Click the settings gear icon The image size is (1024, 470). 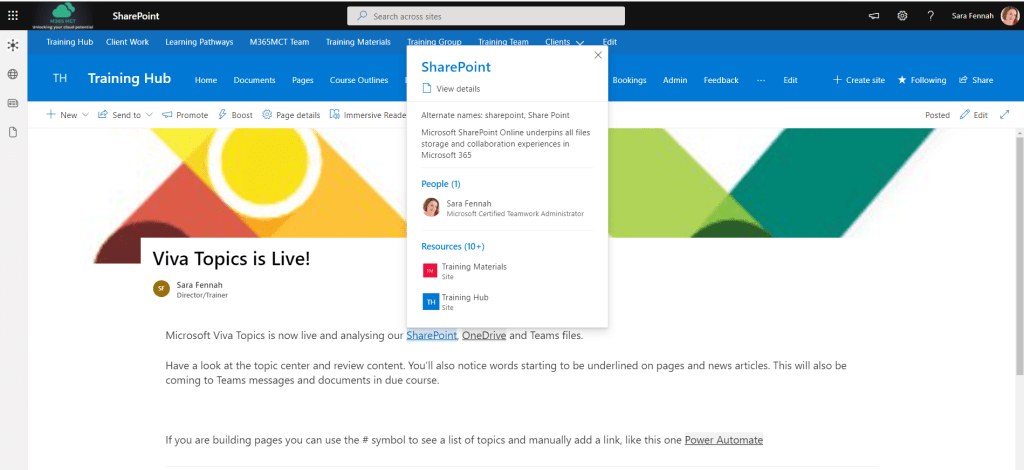pos(902,16)
